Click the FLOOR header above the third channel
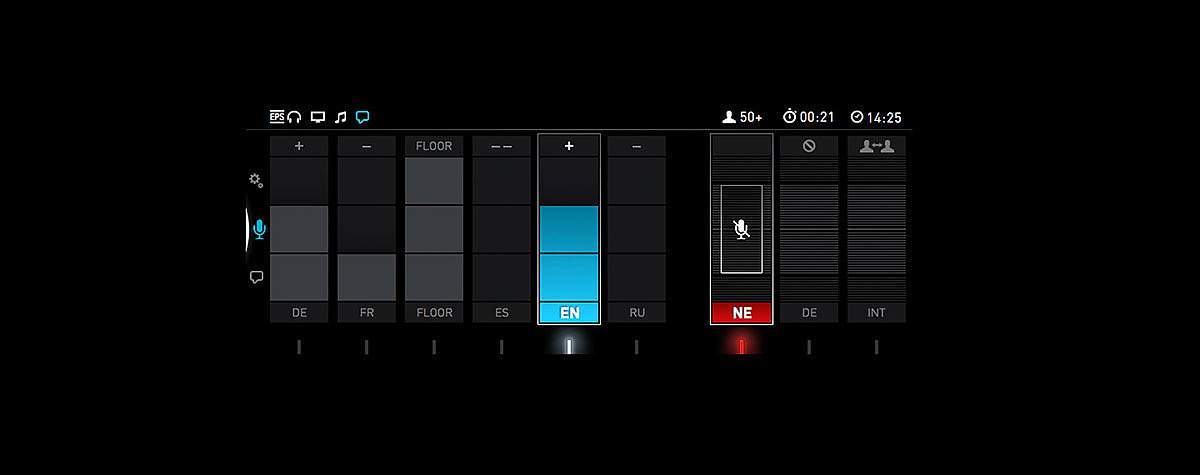 [x=434, y=146]
